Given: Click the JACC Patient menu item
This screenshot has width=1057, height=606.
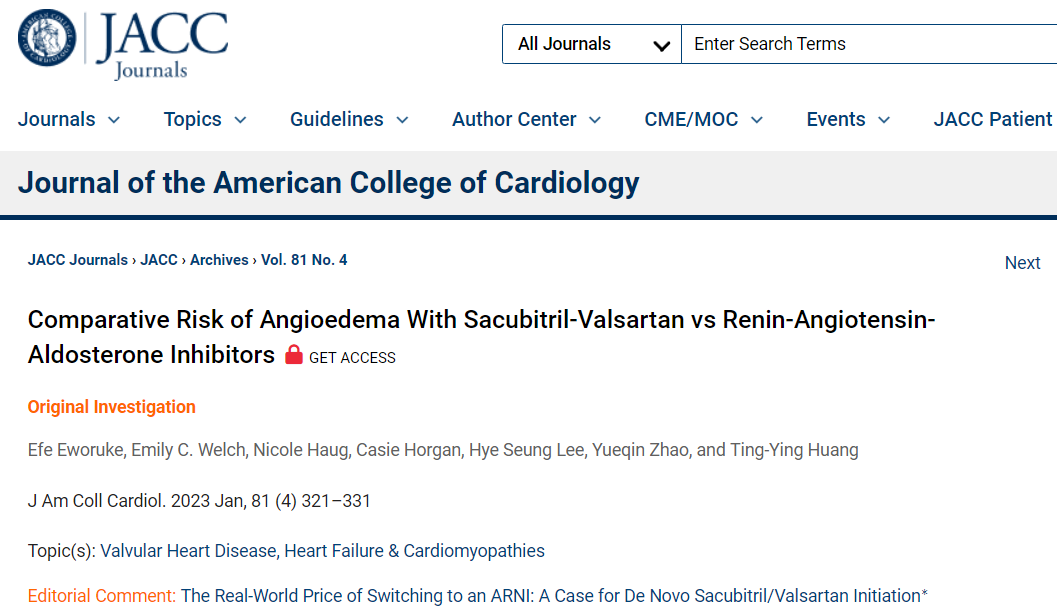Looking at the screenshot, I should click(993, 120).
